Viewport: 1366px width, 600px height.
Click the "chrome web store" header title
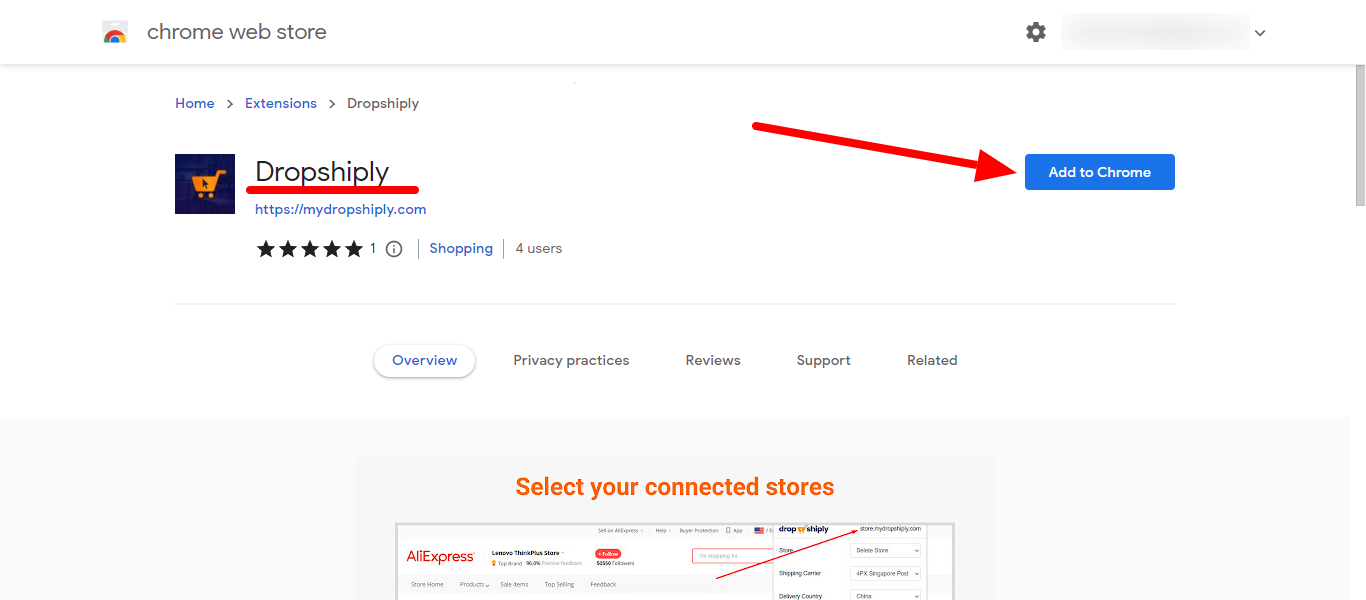pos(237,32)
